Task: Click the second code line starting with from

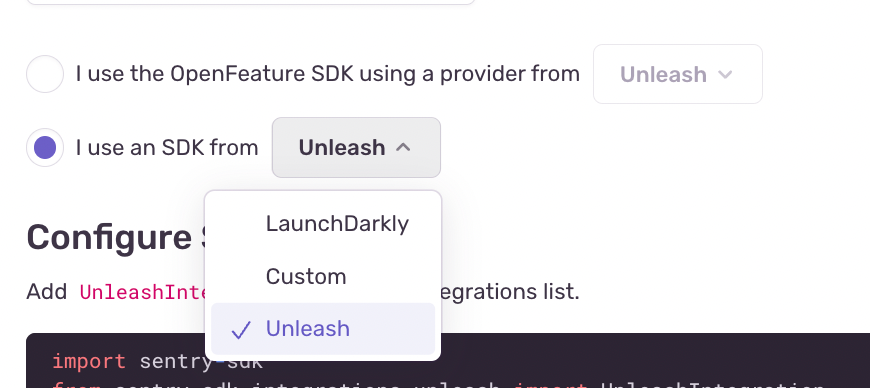Action: point(438,385)
